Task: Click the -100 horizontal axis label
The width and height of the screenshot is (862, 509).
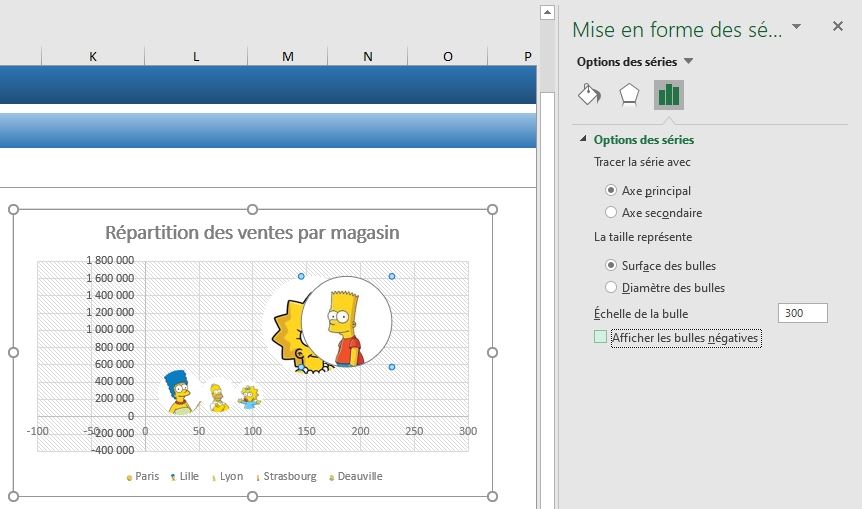Action: point(37,431)
